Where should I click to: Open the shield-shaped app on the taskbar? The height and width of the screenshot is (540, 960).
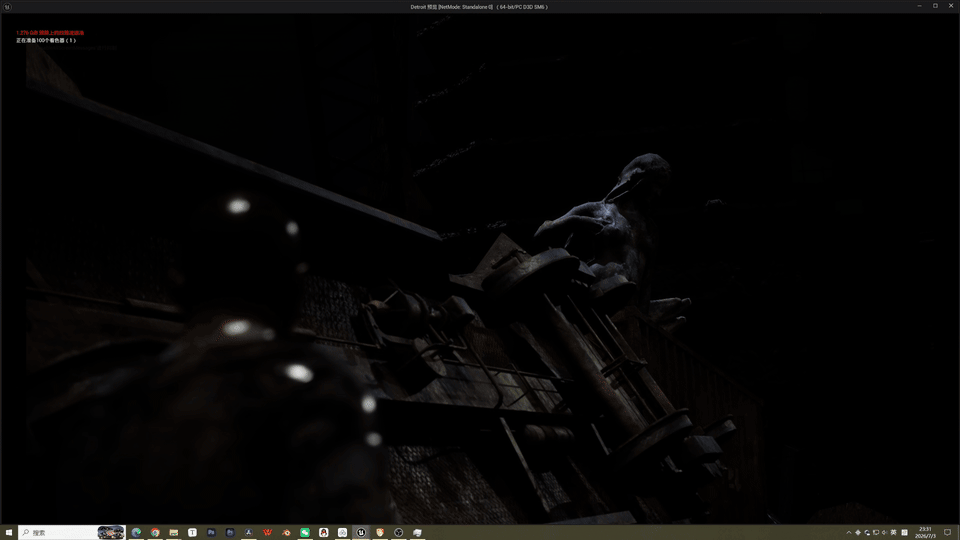(x=380, y=533)
